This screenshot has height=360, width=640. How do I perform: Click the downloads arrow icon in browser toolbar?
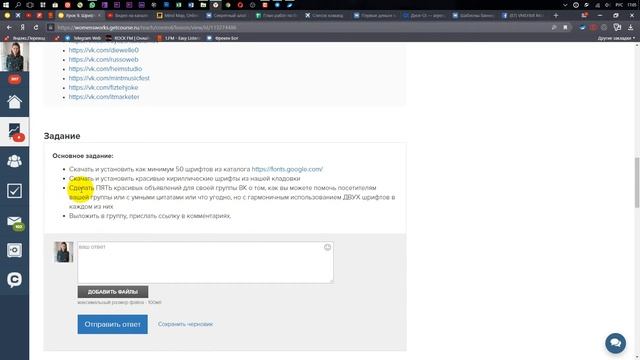pos(630,27)
